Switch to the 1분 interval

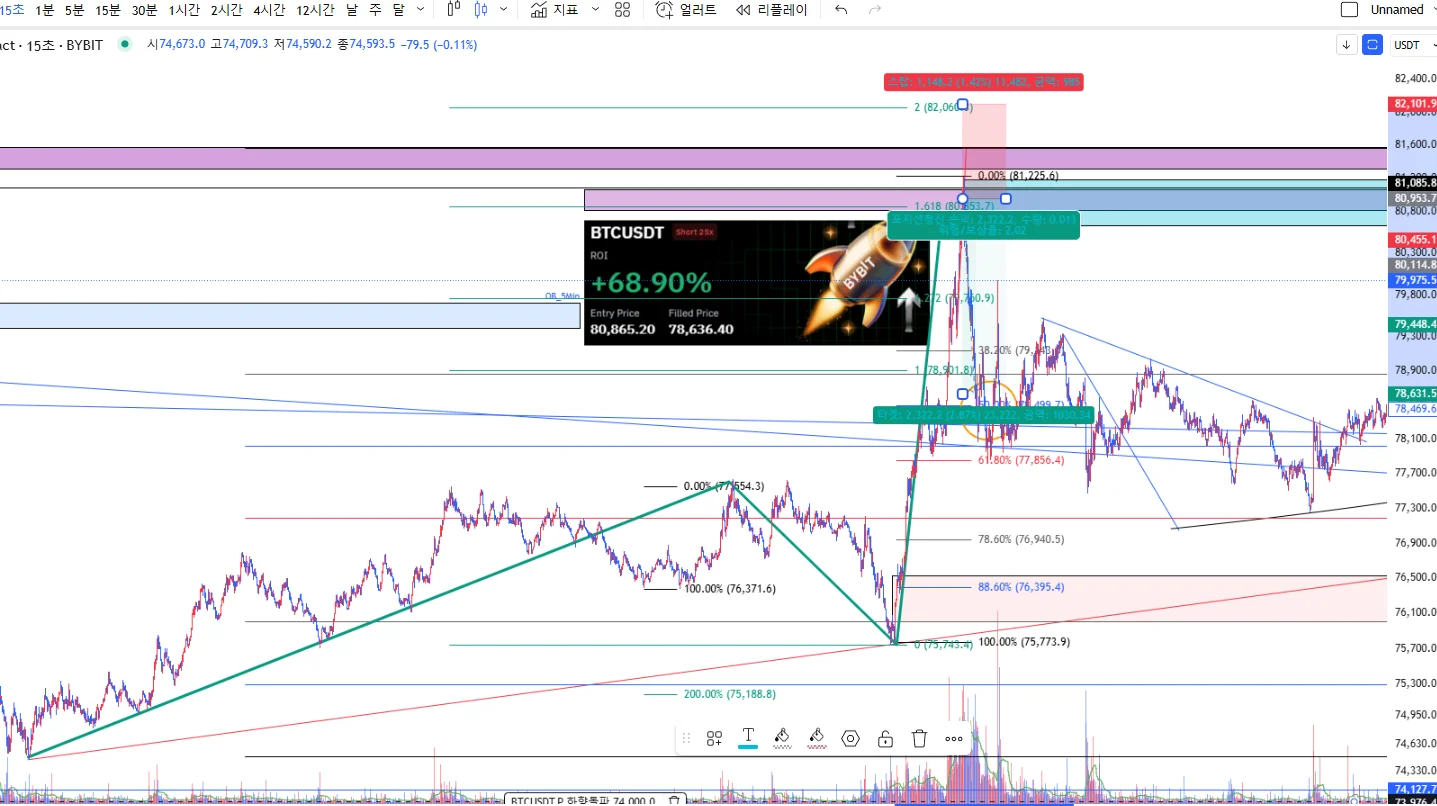(x=44, y=10)
